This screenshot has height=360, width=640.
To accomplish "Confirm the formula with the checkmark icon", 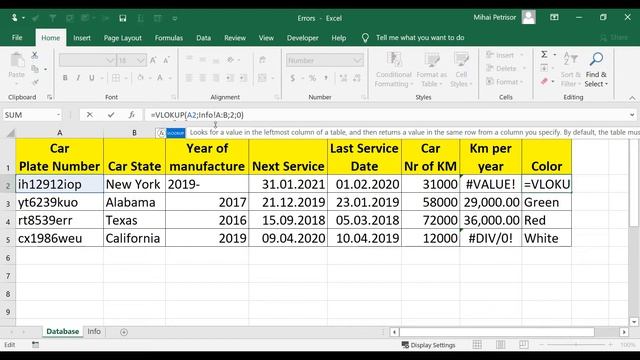I will tap(111, 115).
